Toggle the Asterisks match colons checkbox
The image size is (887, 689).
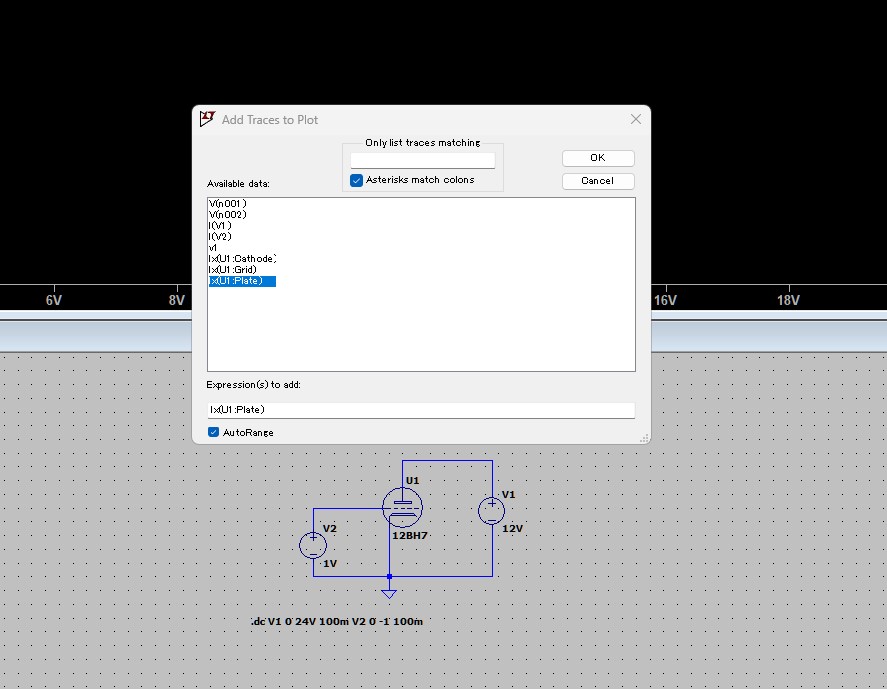(356, 180)
